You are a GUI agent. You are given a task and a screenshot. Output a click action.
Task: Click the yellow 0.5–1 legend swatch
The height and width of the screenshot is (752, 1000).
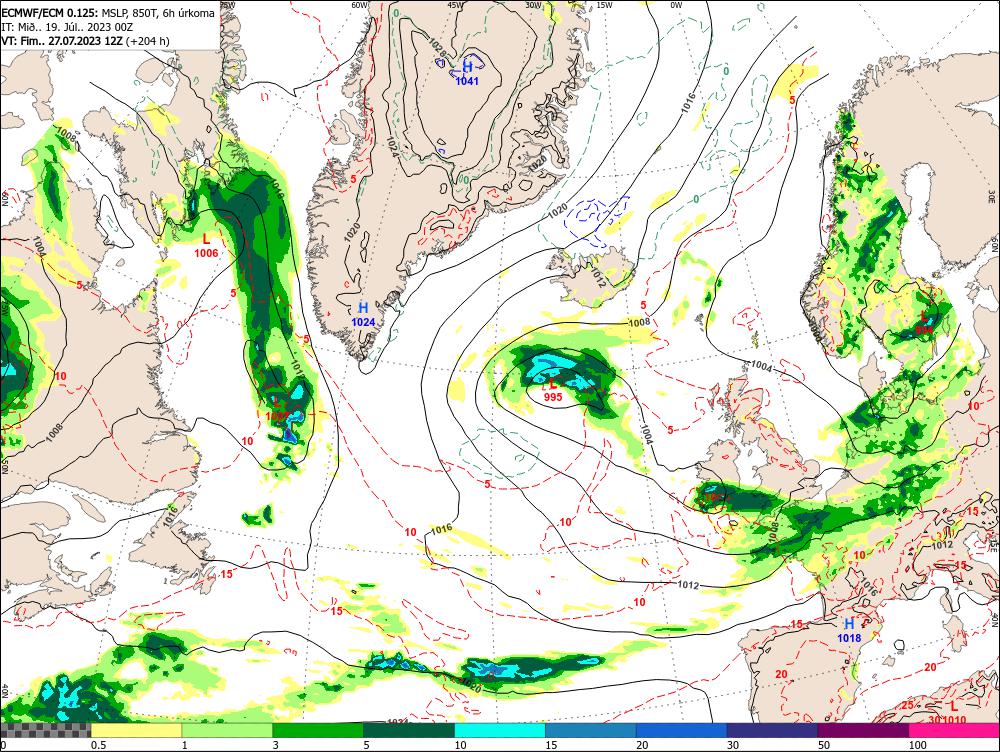(x=136, y=730)
